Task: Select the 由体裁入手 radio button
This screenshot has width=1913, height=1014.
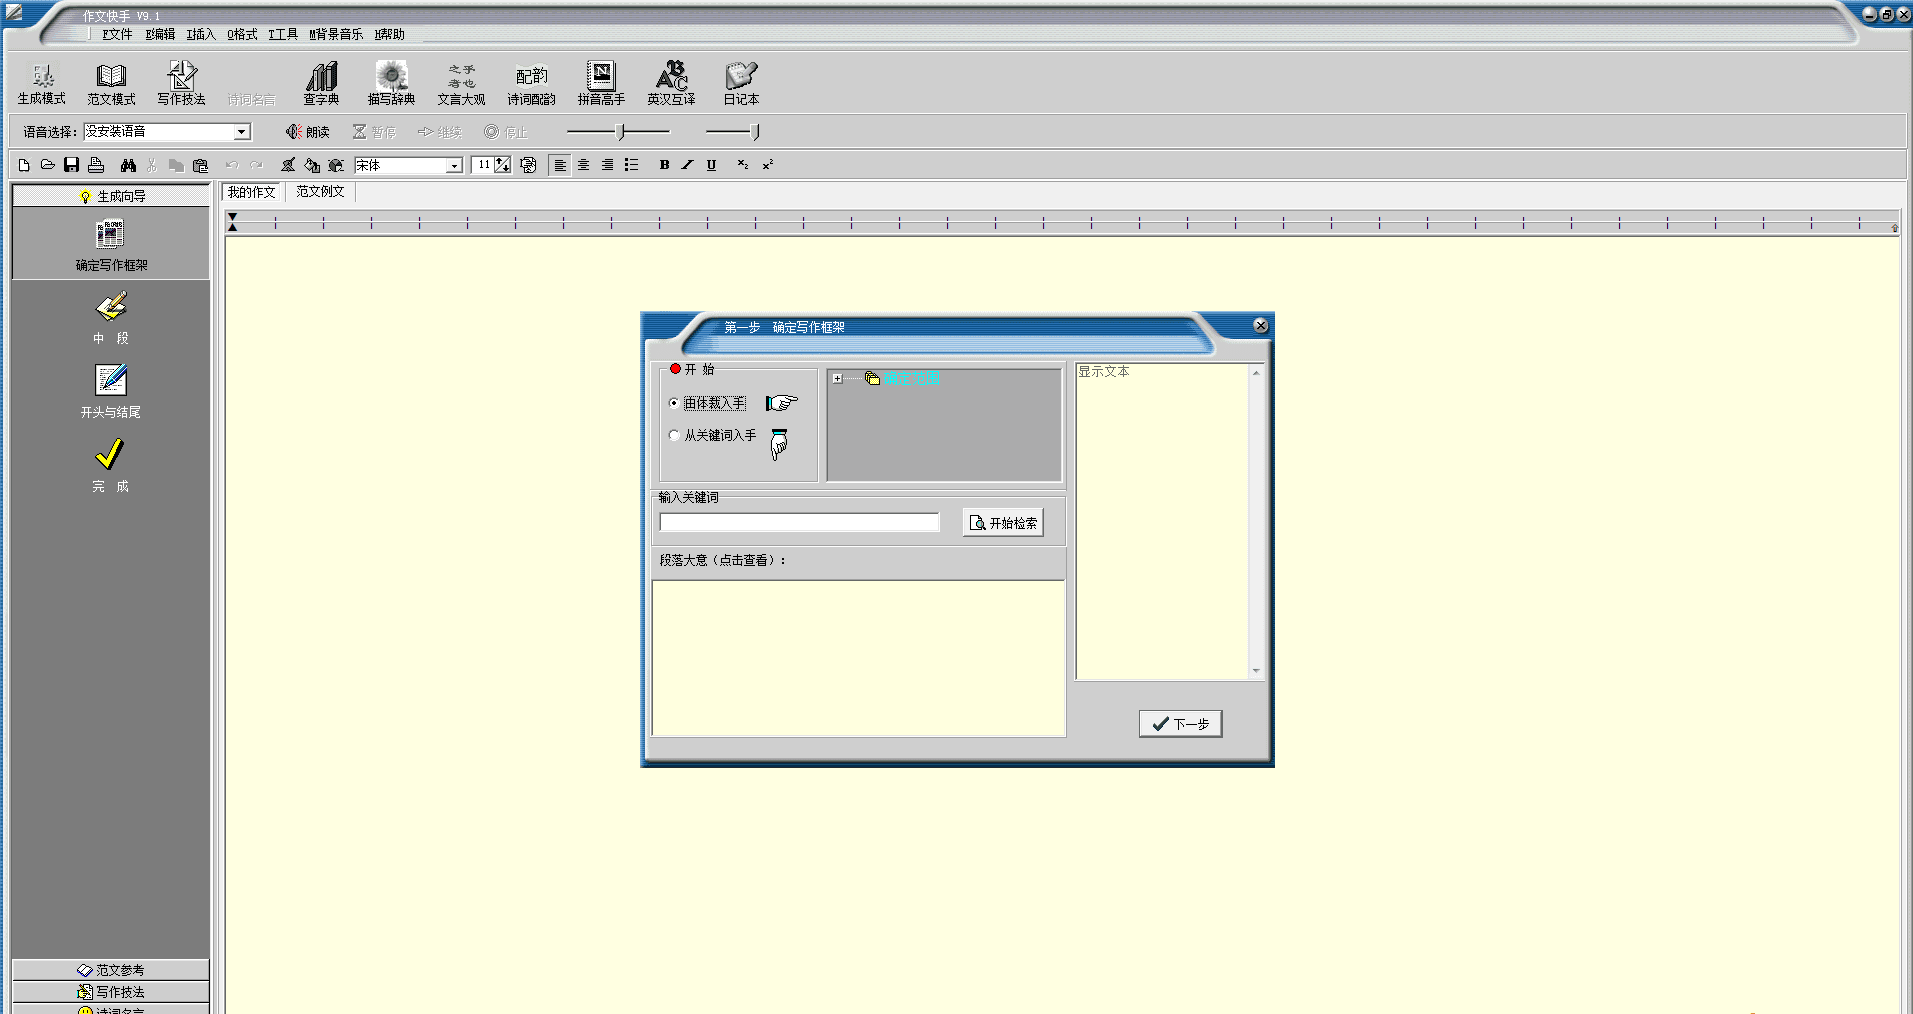Action: point(674,403)
